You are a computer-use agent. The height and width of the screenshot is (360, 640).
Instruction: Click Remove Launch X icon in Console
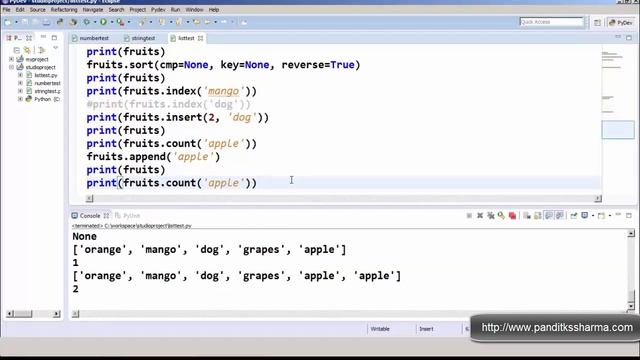[x=480, y=216]
